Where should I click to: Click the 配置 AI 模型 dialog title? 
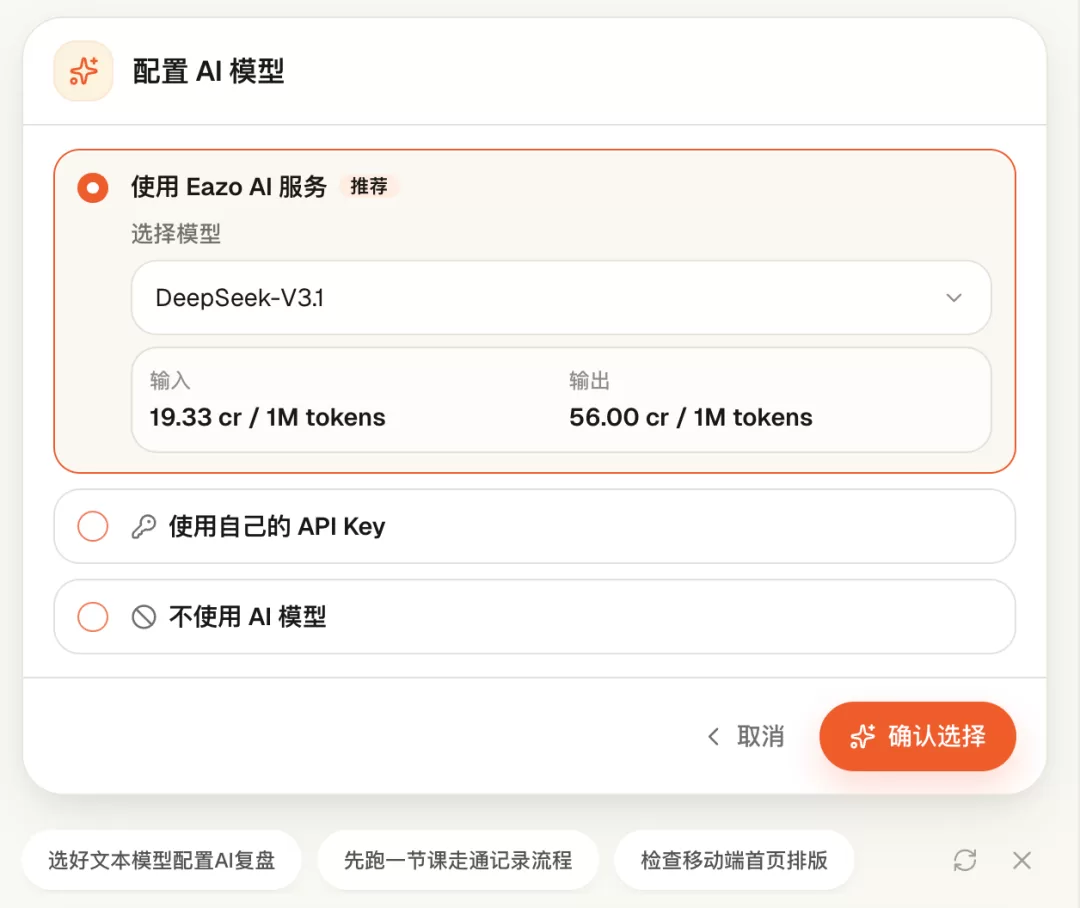(x=208, y=71)
